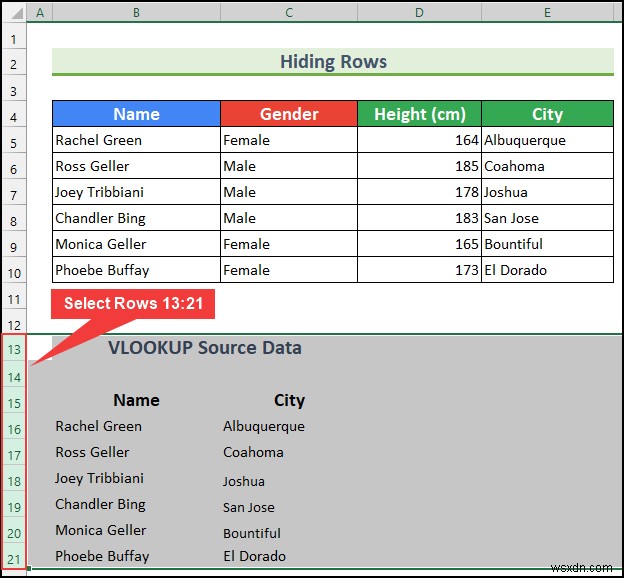
Task: Click Phoebe Buffay in the source data
Action: coord(102,556)
